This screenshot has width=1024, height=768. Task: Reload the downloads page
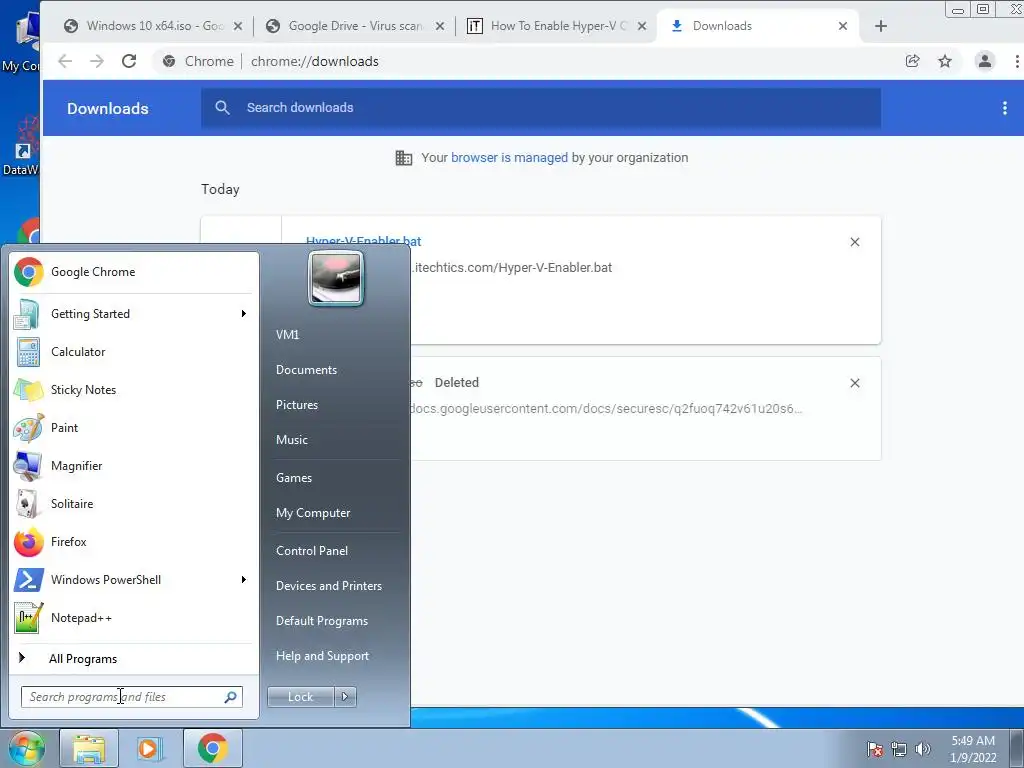tap(129, 61)
